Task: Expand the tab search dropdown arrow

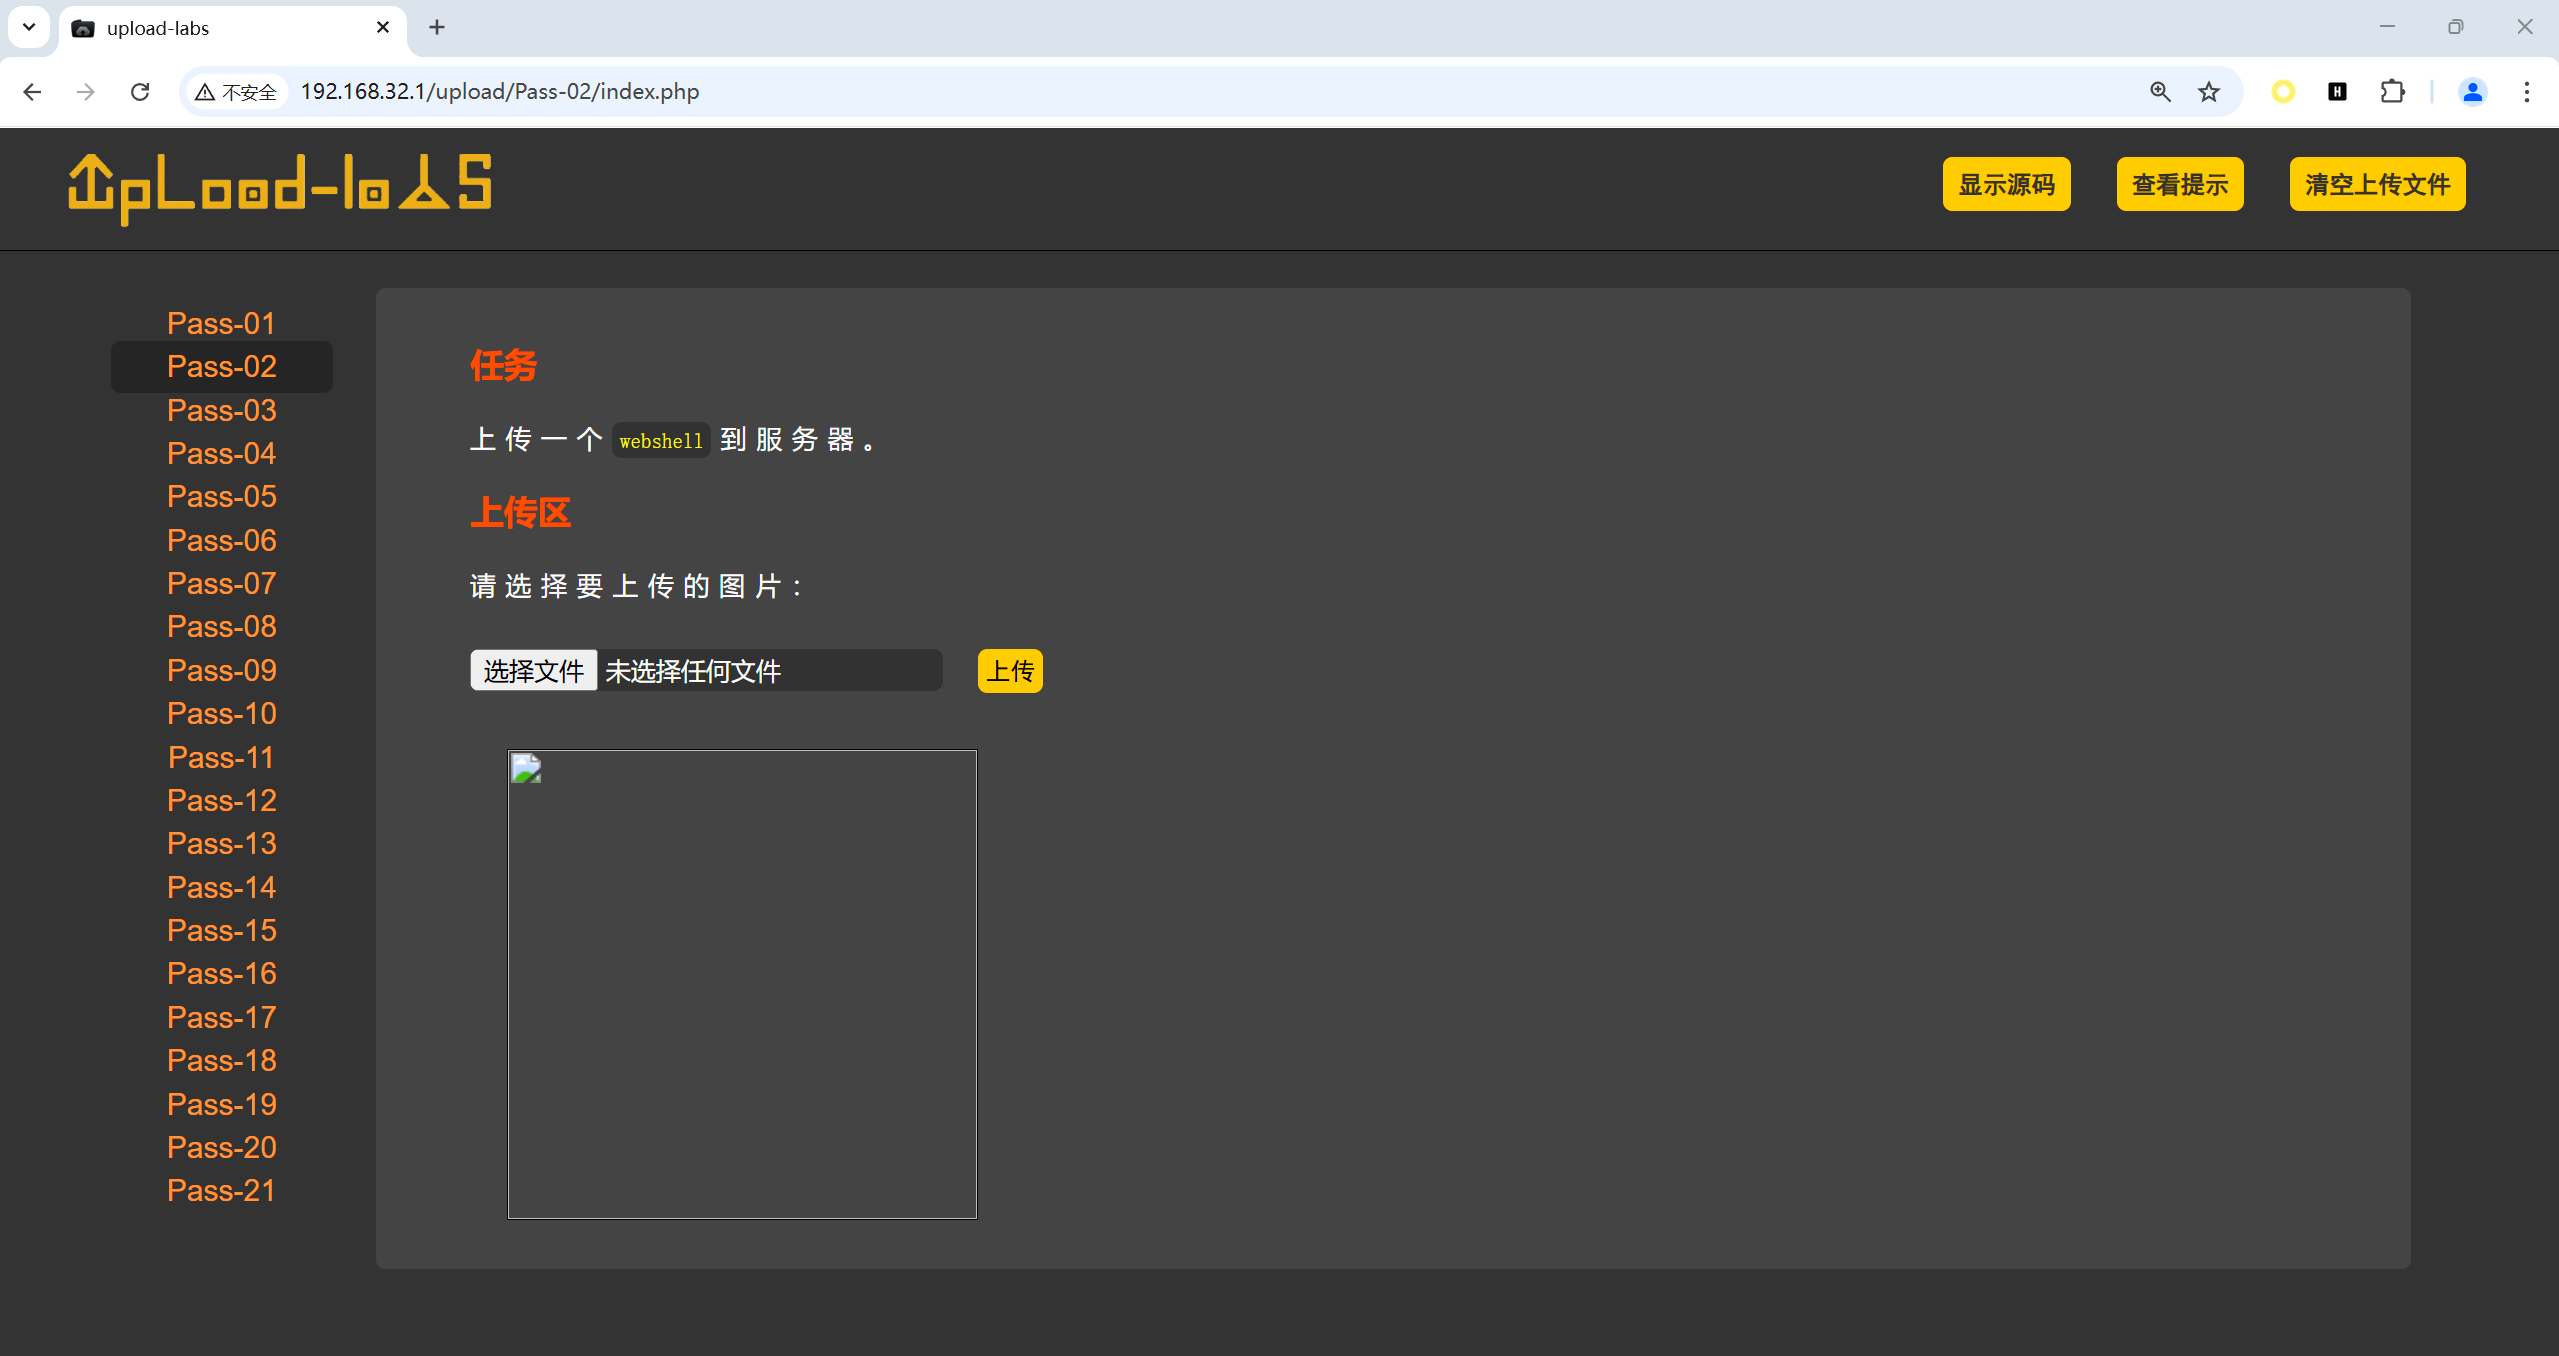Action: point(29,27)
